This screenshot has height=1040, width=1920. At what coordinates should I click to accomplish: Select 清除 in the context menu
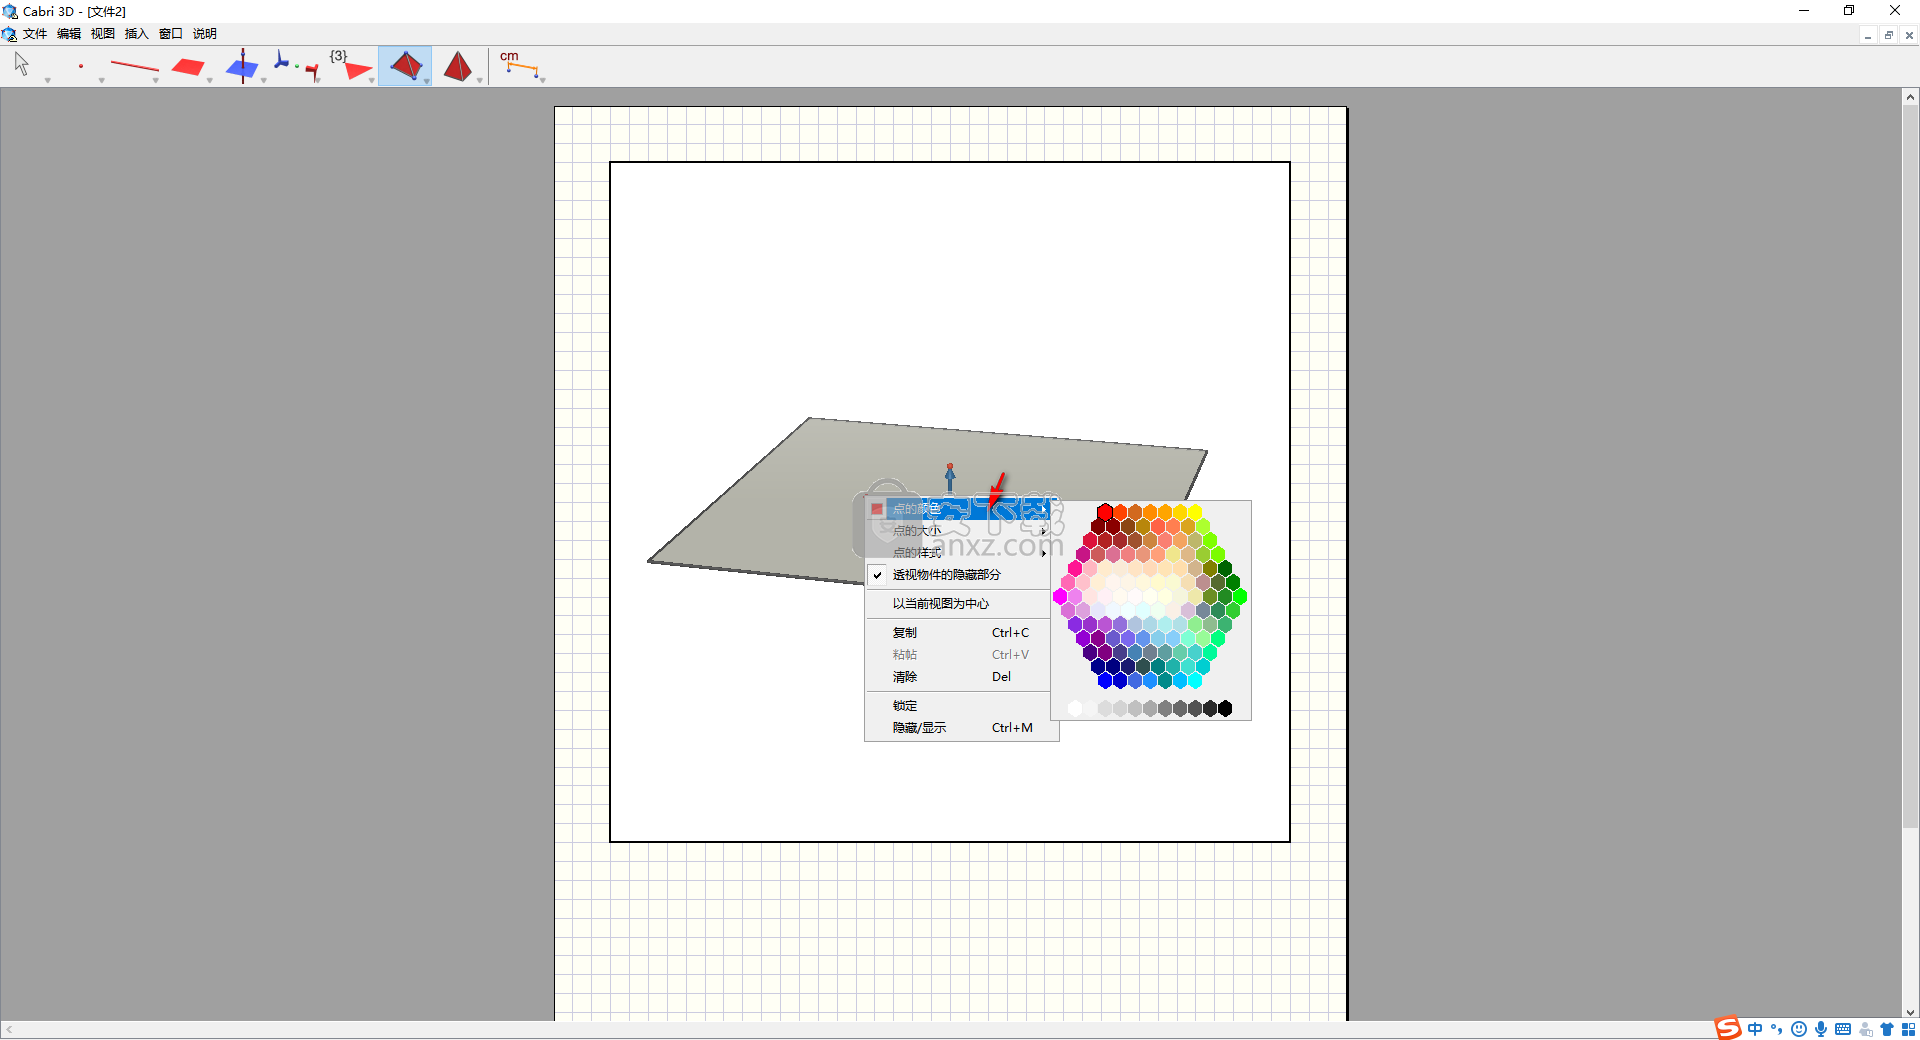[x=957, y=677]
